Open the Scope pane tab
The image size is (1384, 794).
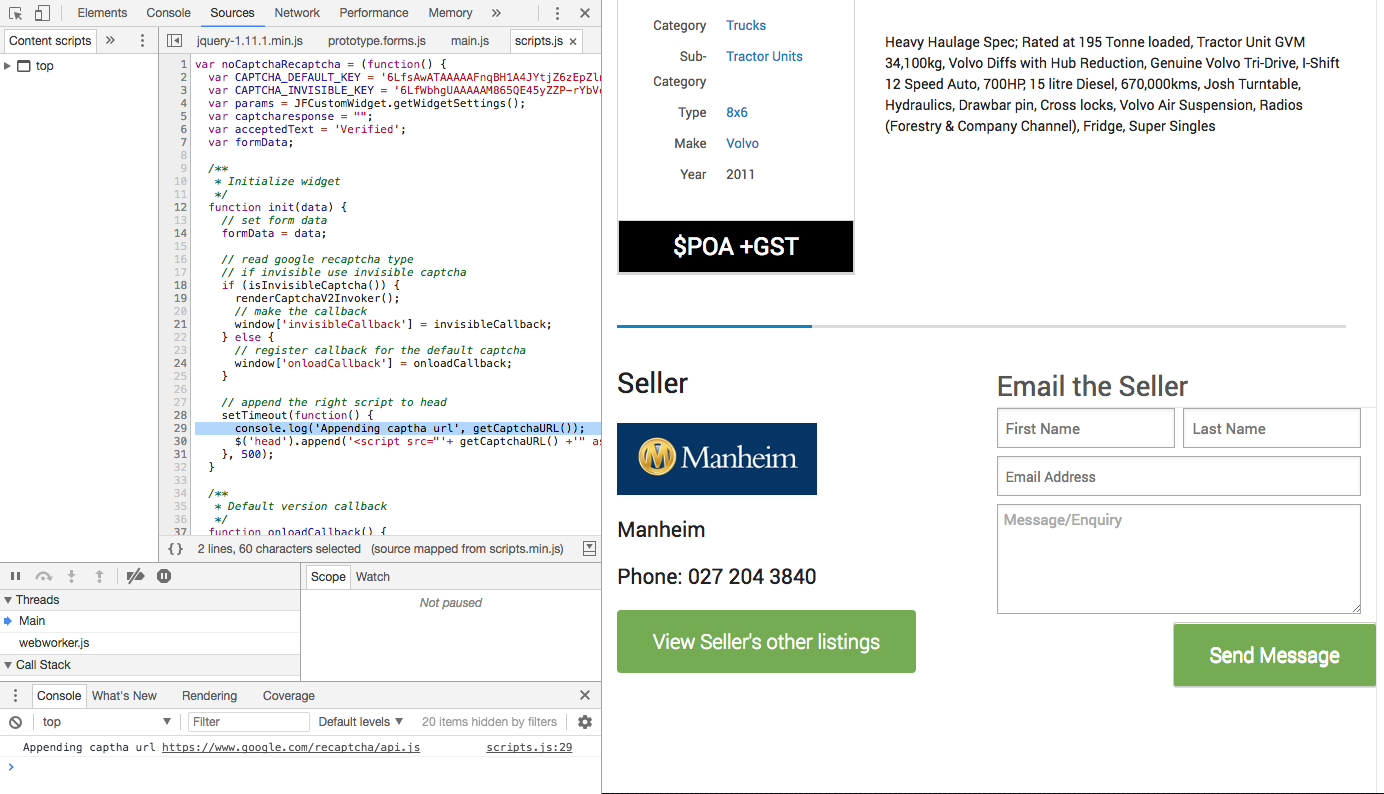(328, 577)
